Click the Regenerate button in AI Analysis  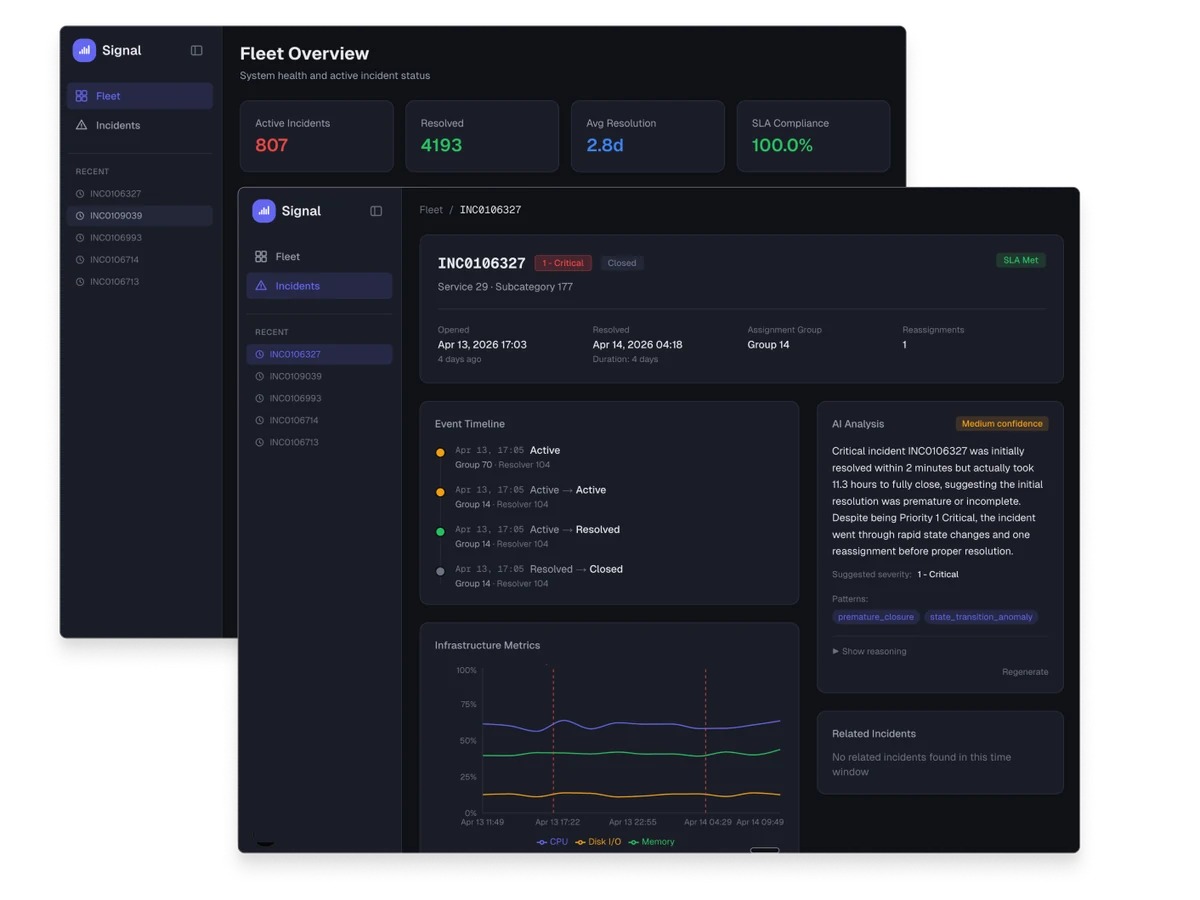1025,672
